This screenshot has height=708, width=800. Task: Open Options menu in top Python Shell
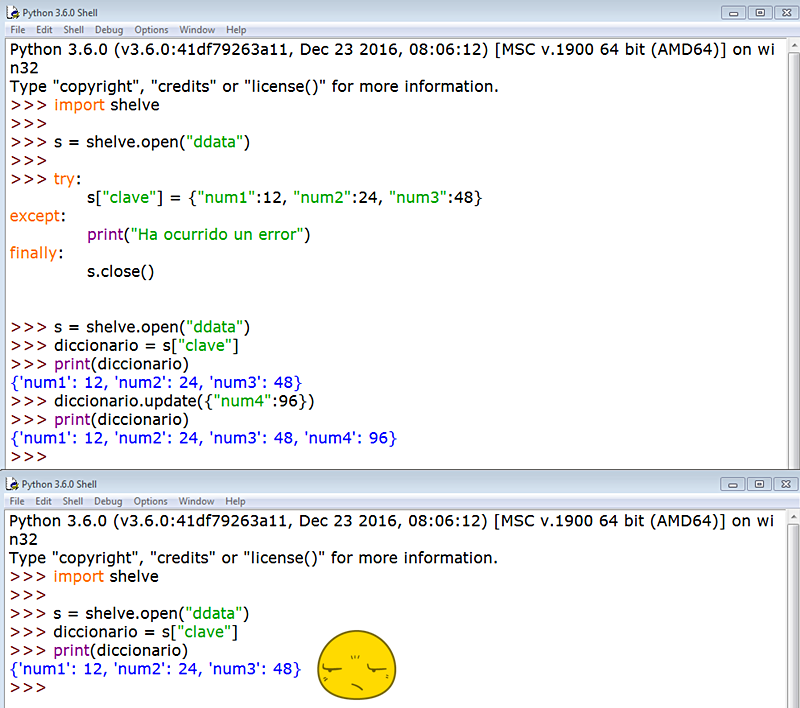[152, 30]
